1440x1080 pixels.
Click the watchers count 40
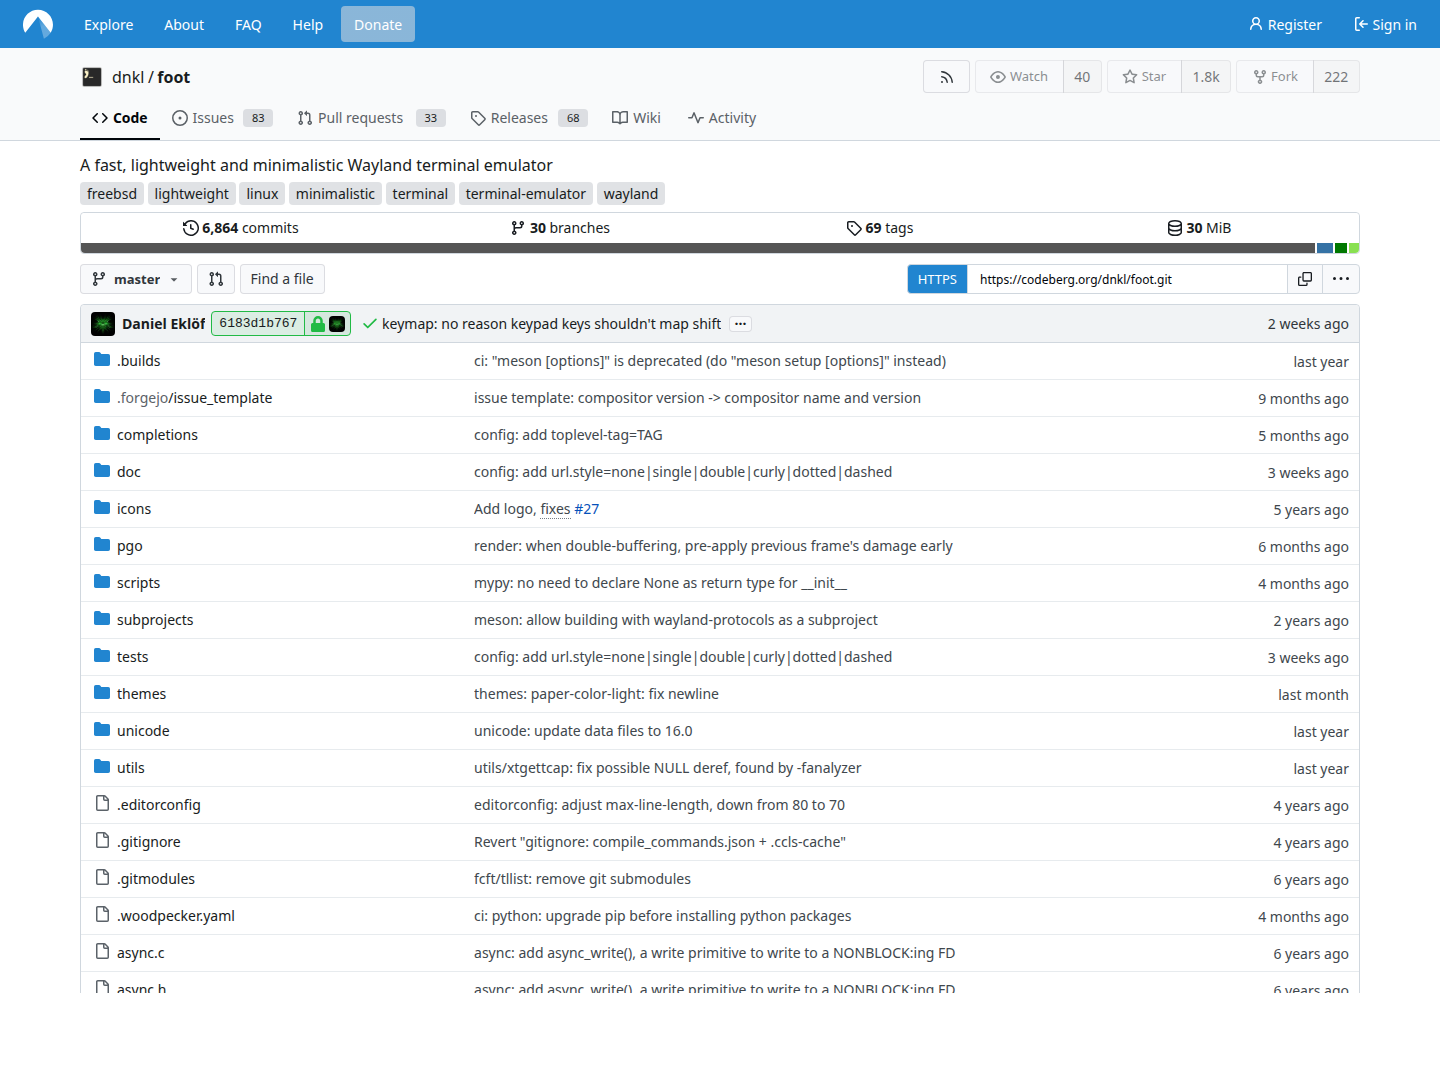tap(1082, 77)
